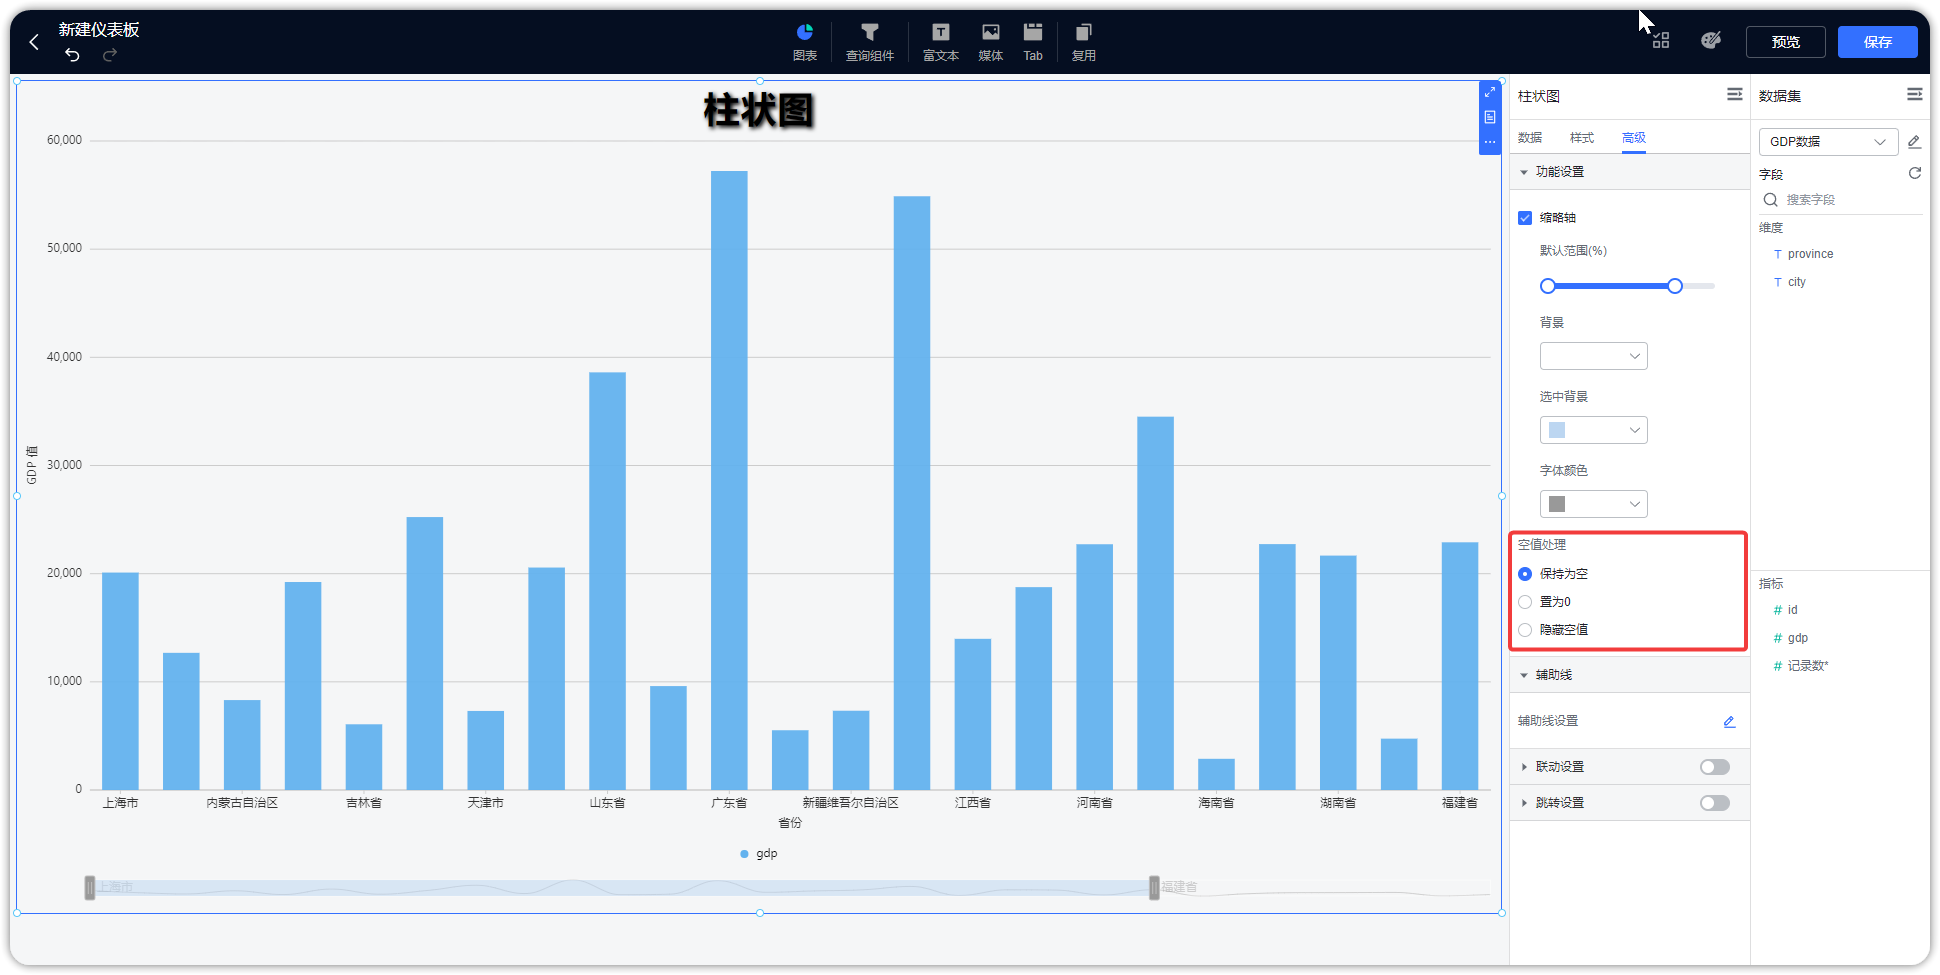Insert a 媒体 media element

991,42
